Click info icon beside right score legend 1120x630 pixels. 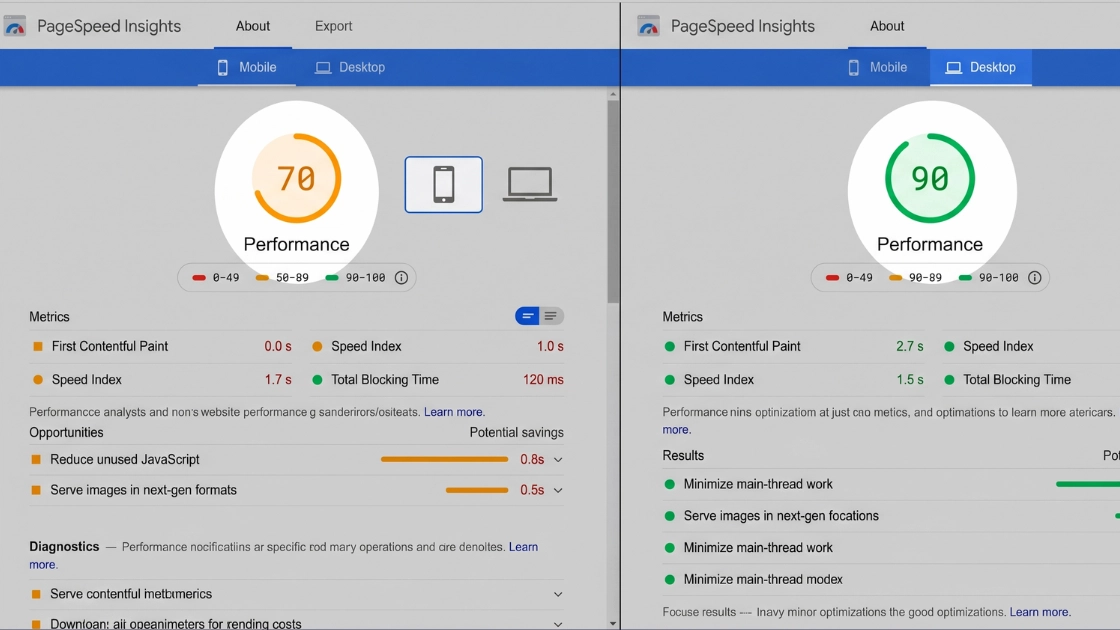pos(1035,278)
